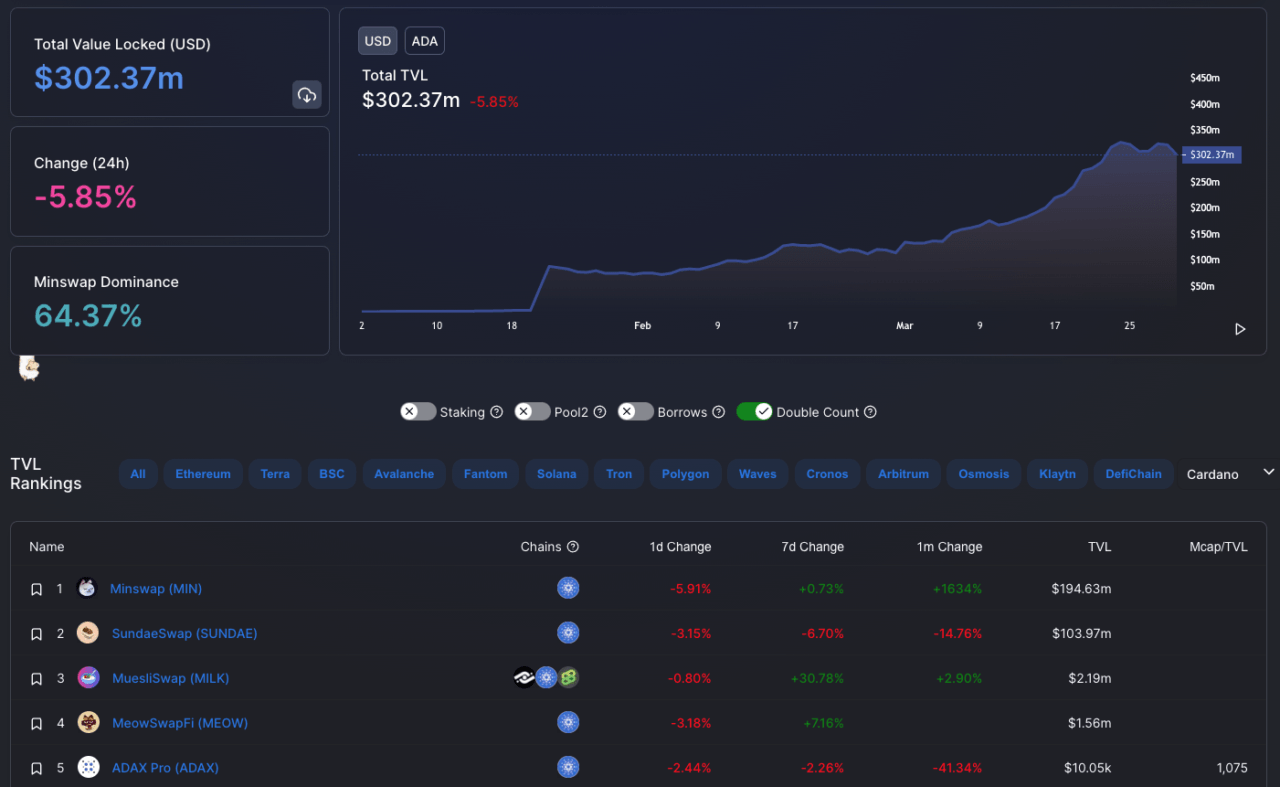The width and height of the screenshot is (1280, 787).
Task: Sort table by the 7d Change column
Action: pos(813,547)
